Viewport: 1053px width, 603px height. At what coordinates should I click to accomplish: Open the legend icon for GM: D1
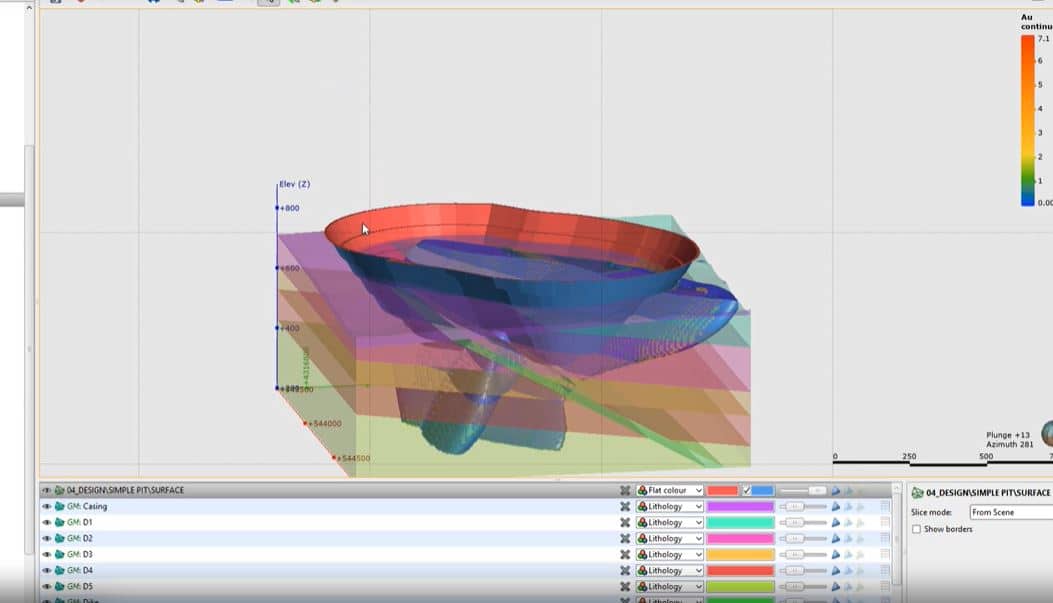coord(885,523)
